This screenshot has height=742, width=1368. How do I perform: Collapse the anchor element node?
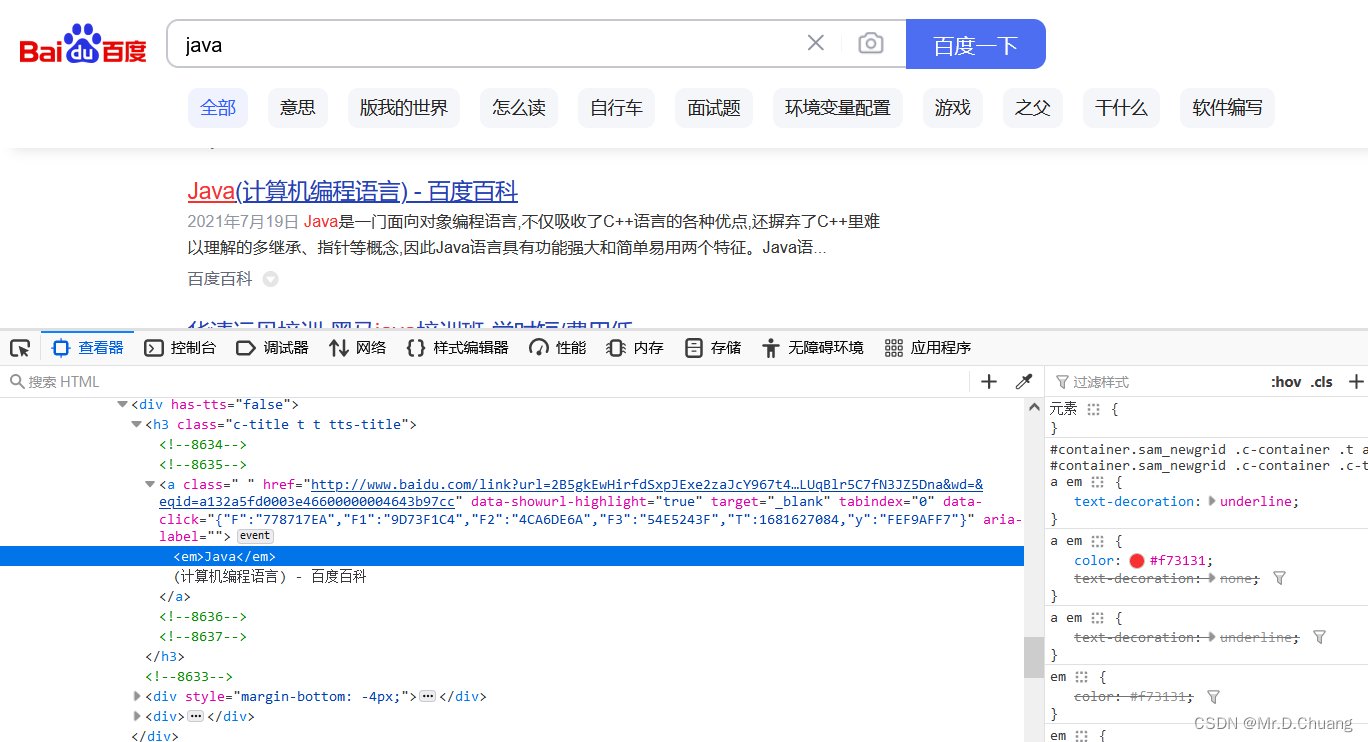(150, 484)
